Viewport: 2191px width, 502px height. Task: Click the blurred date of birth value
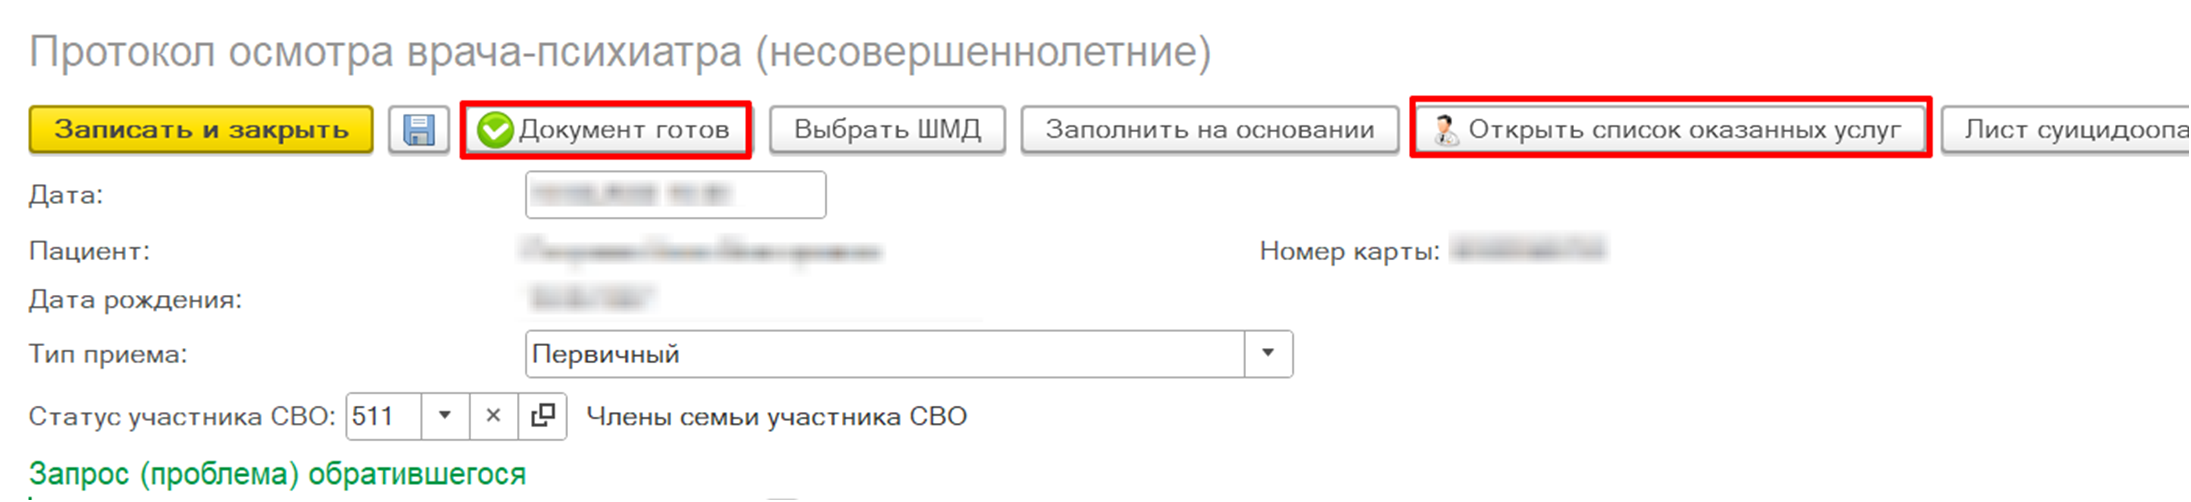point(592,298)
